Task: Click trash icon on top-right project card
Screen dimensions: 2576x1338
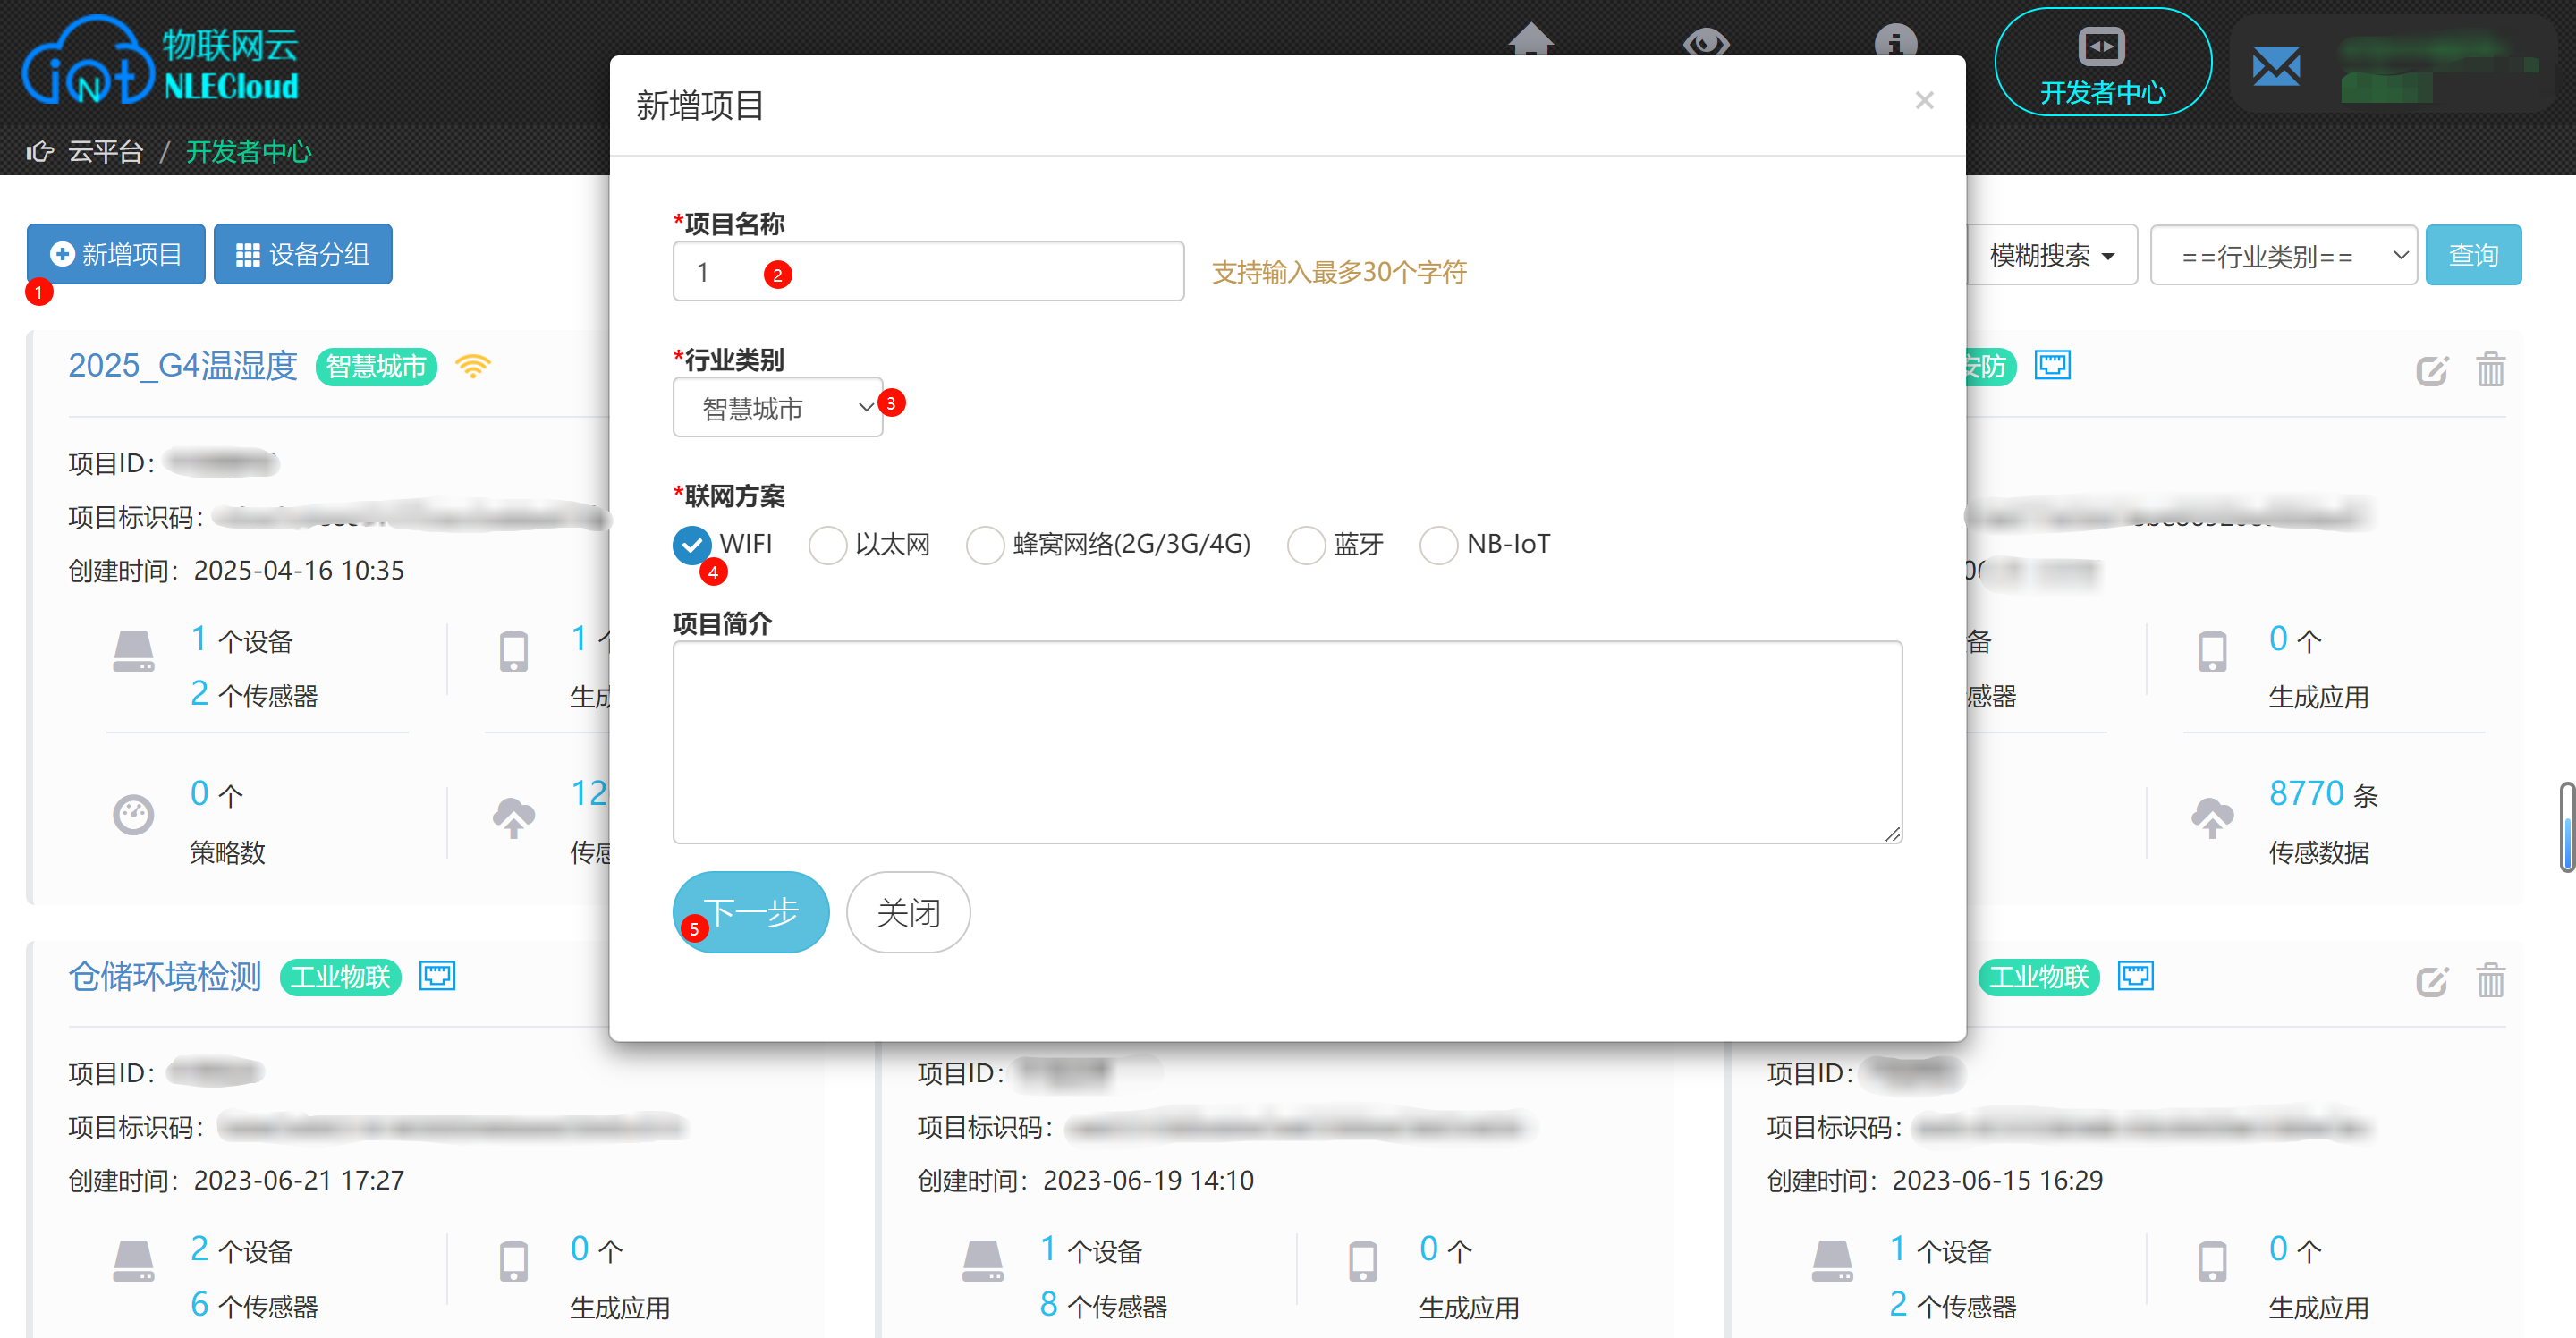Action: coord(2490,370)
